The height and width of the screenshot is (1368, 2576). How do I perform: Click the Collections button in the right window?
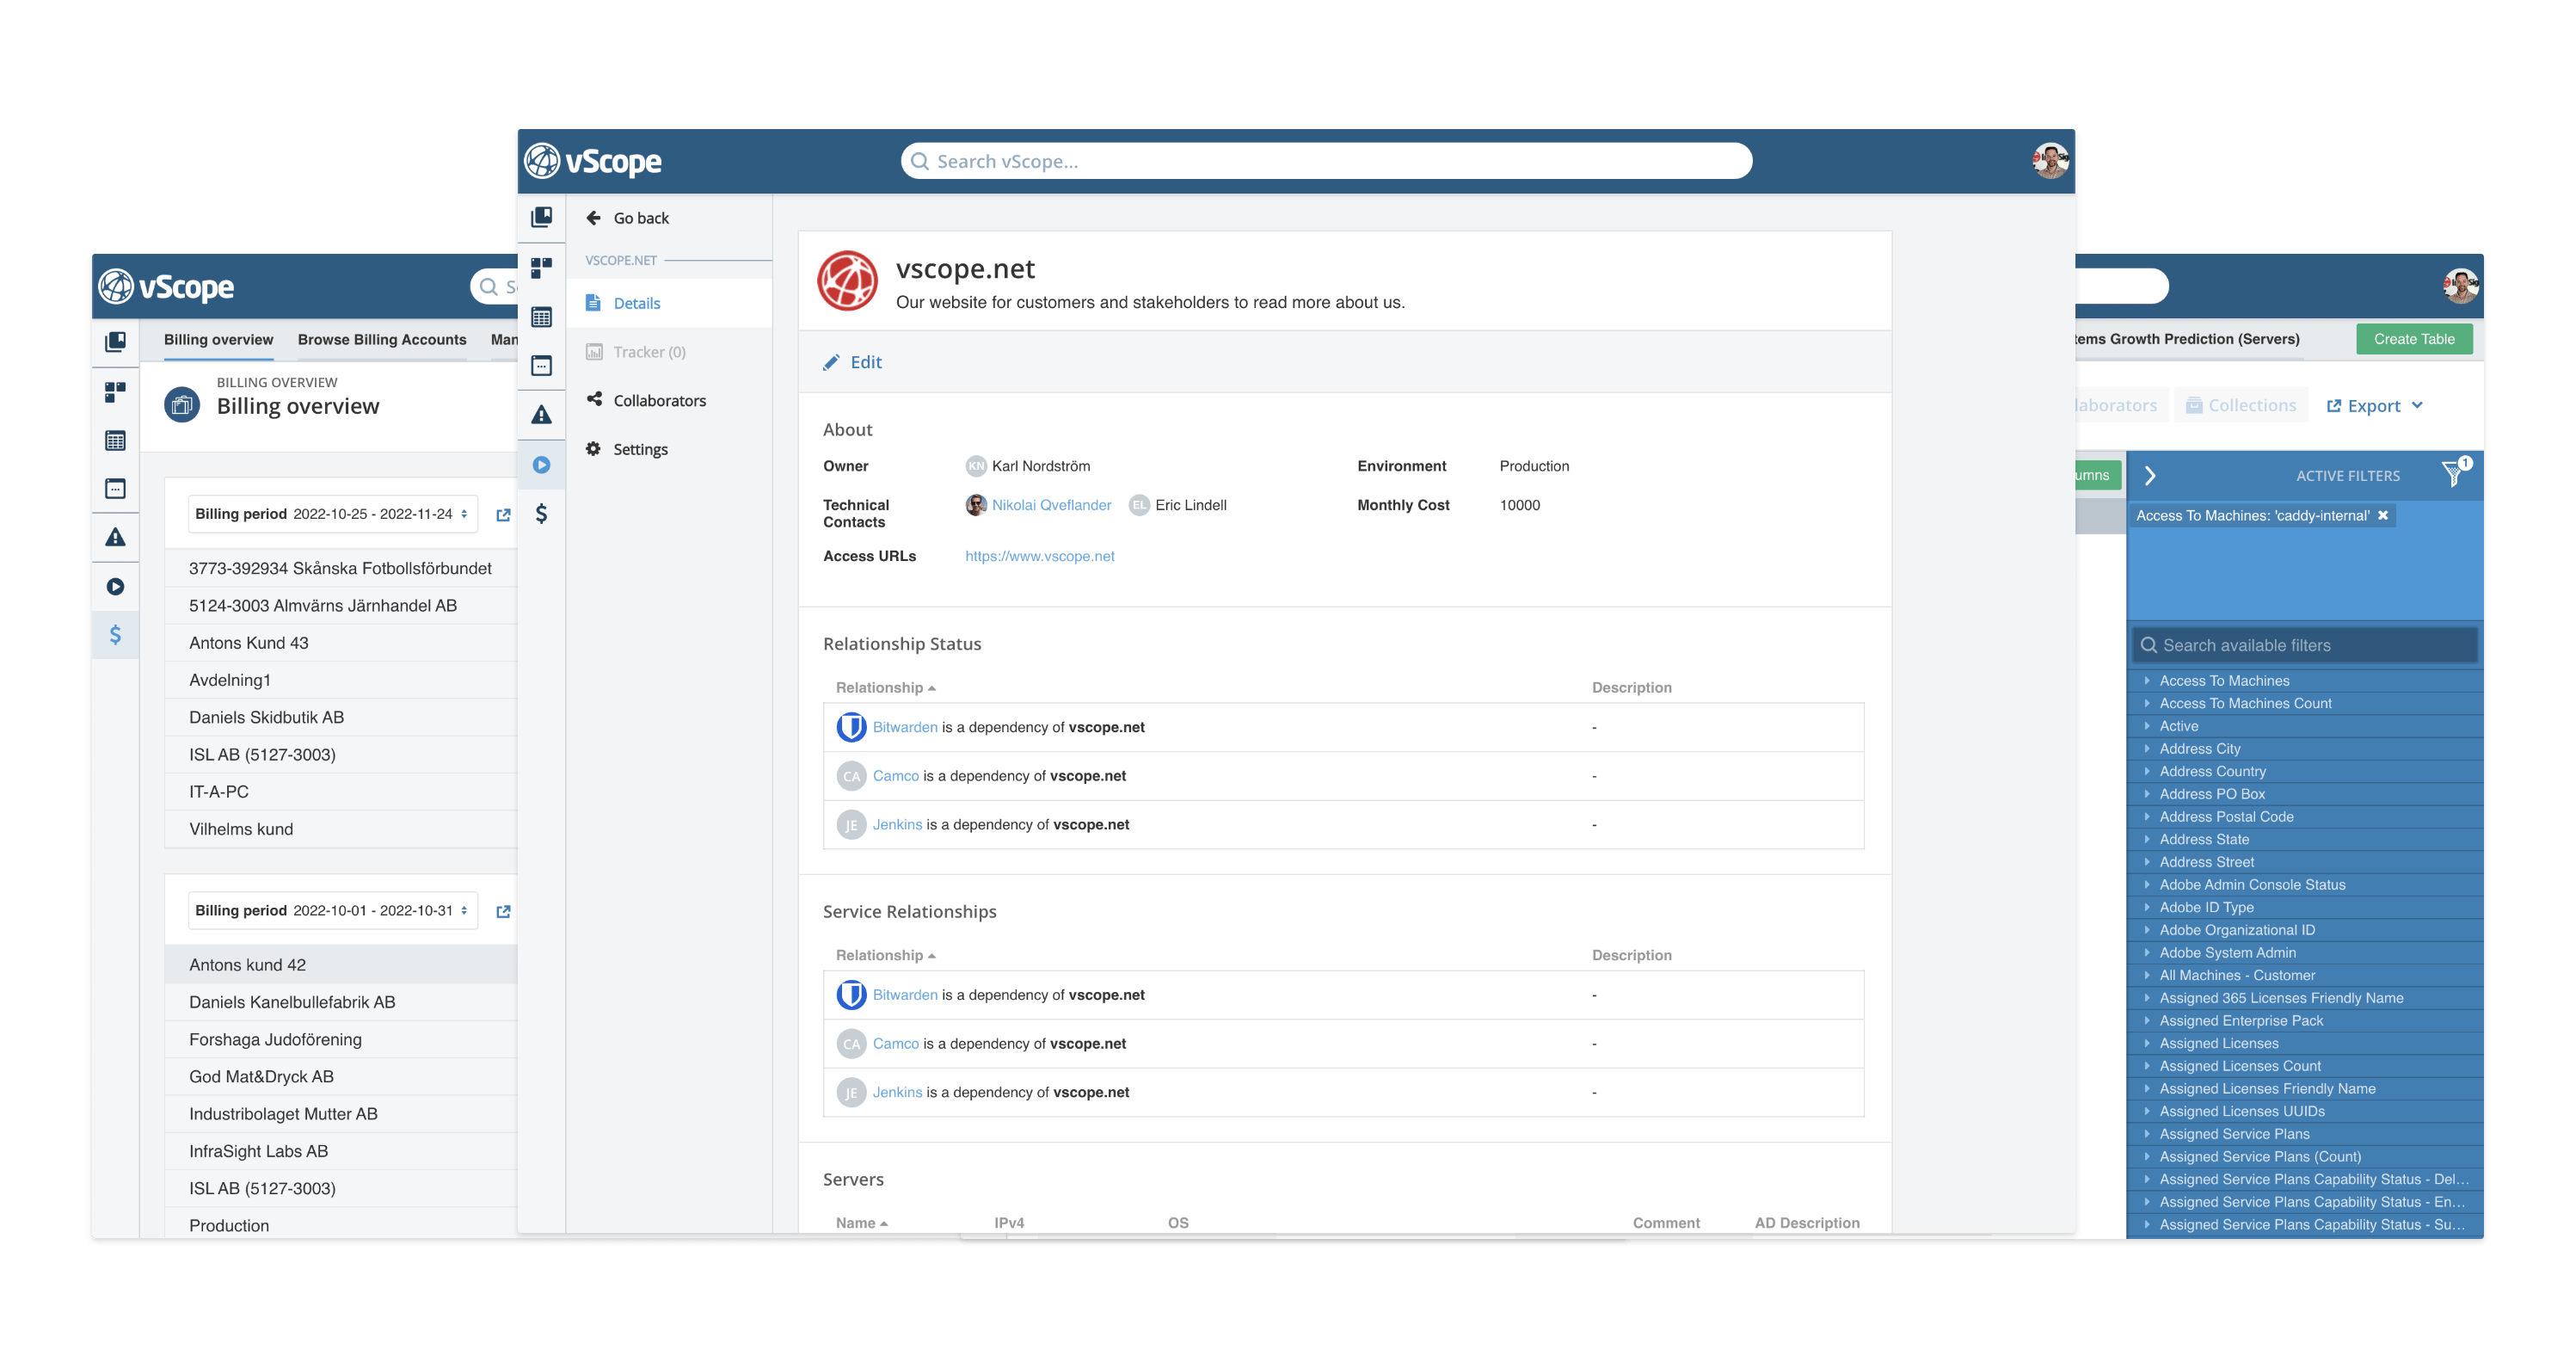(x=2240, y=405)
